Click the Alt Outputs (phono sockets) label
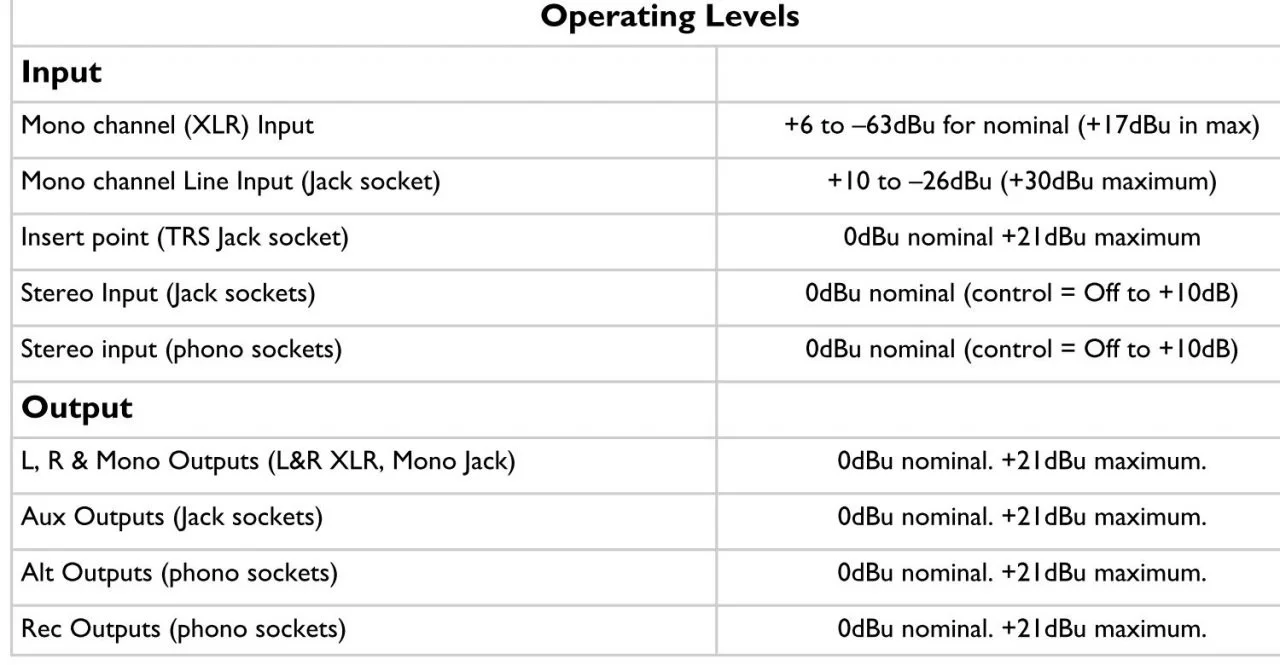Image resolution: width=1280 pixels, height=665 pixels. [179, 574]
